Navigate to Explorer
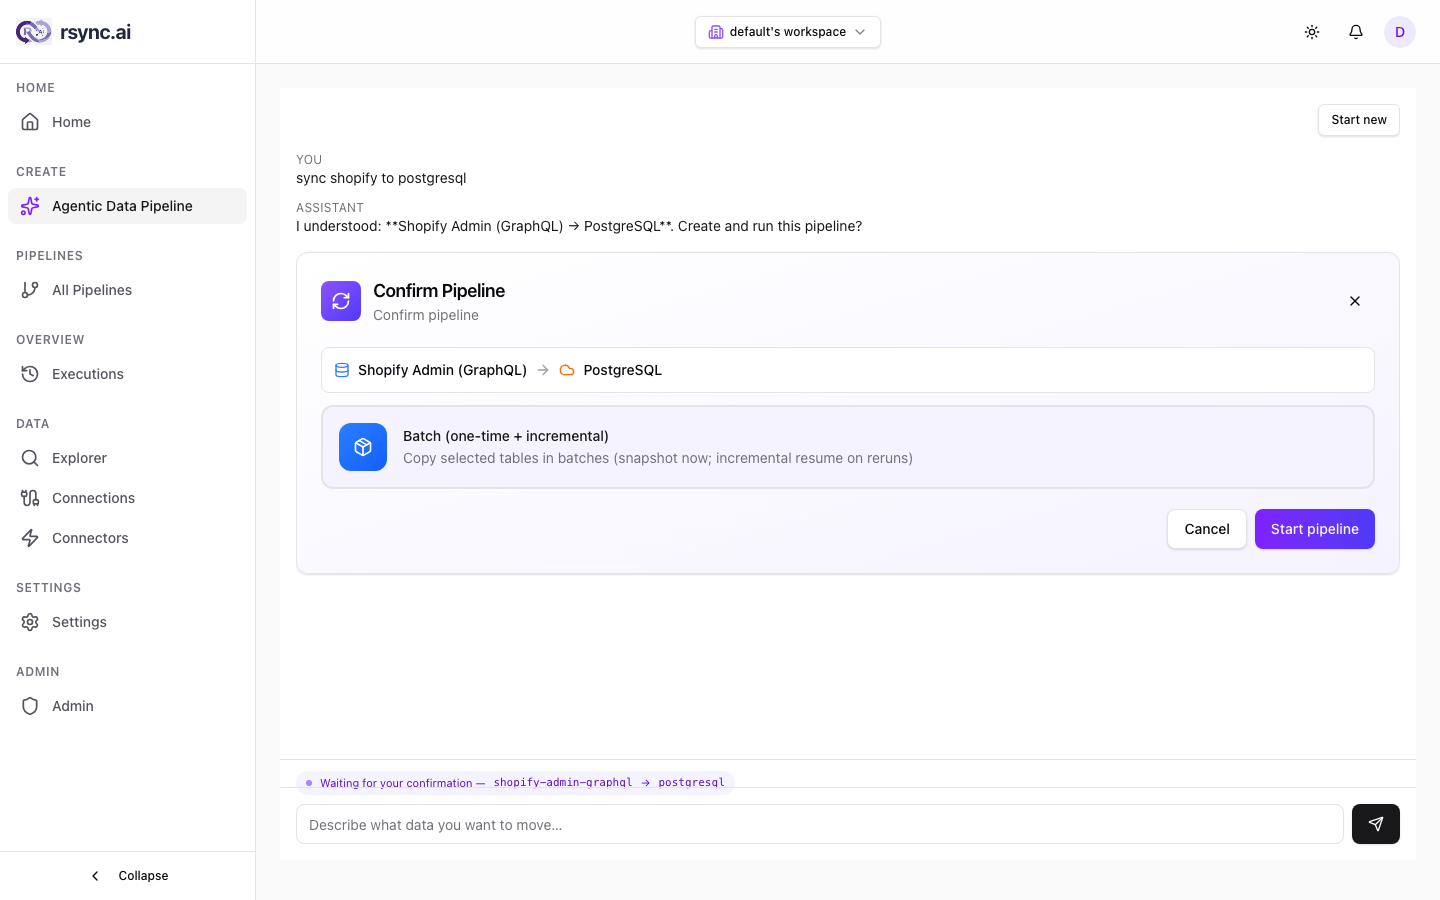Image resolution: width=1440 pixels, height=900 pixels. [x=127, y=458]
